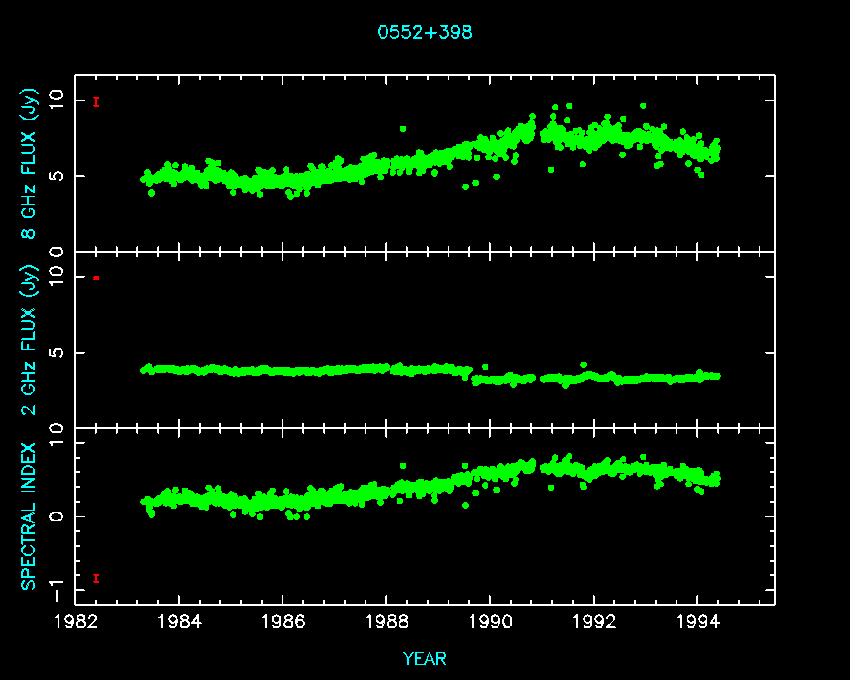The image size is (850, 680).
Task: Click the isolated 8 GHz outlier point near 1988
Action: tap(403, 129)
